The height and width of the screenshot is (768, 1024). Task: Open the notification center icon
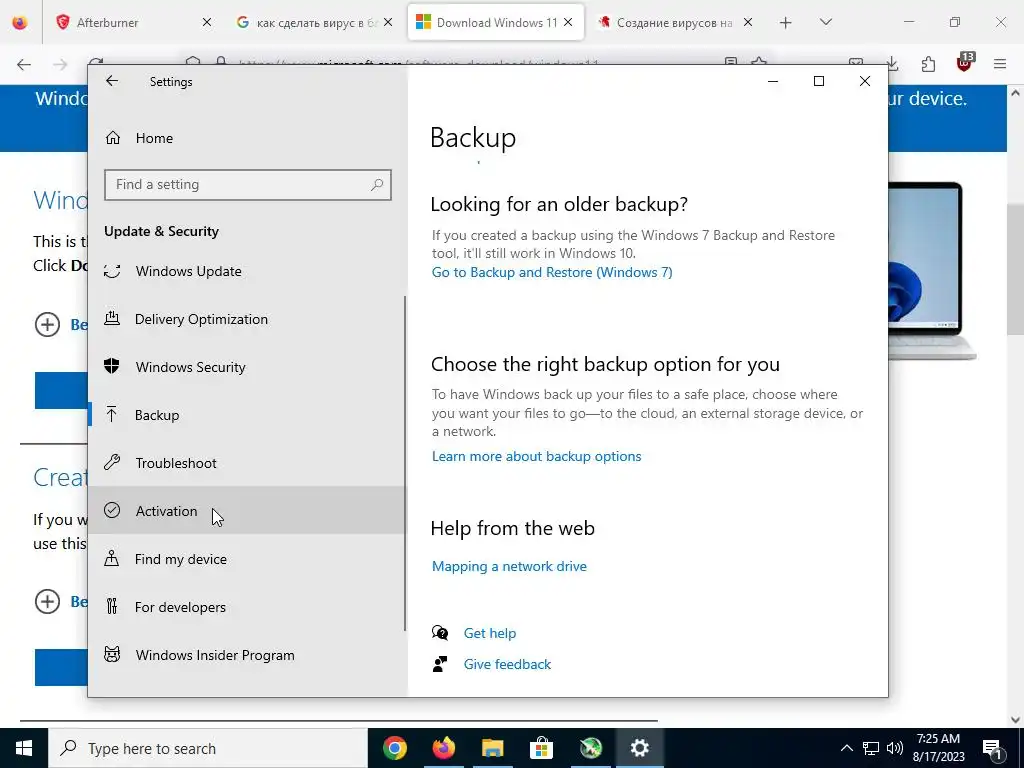[992, 748]
